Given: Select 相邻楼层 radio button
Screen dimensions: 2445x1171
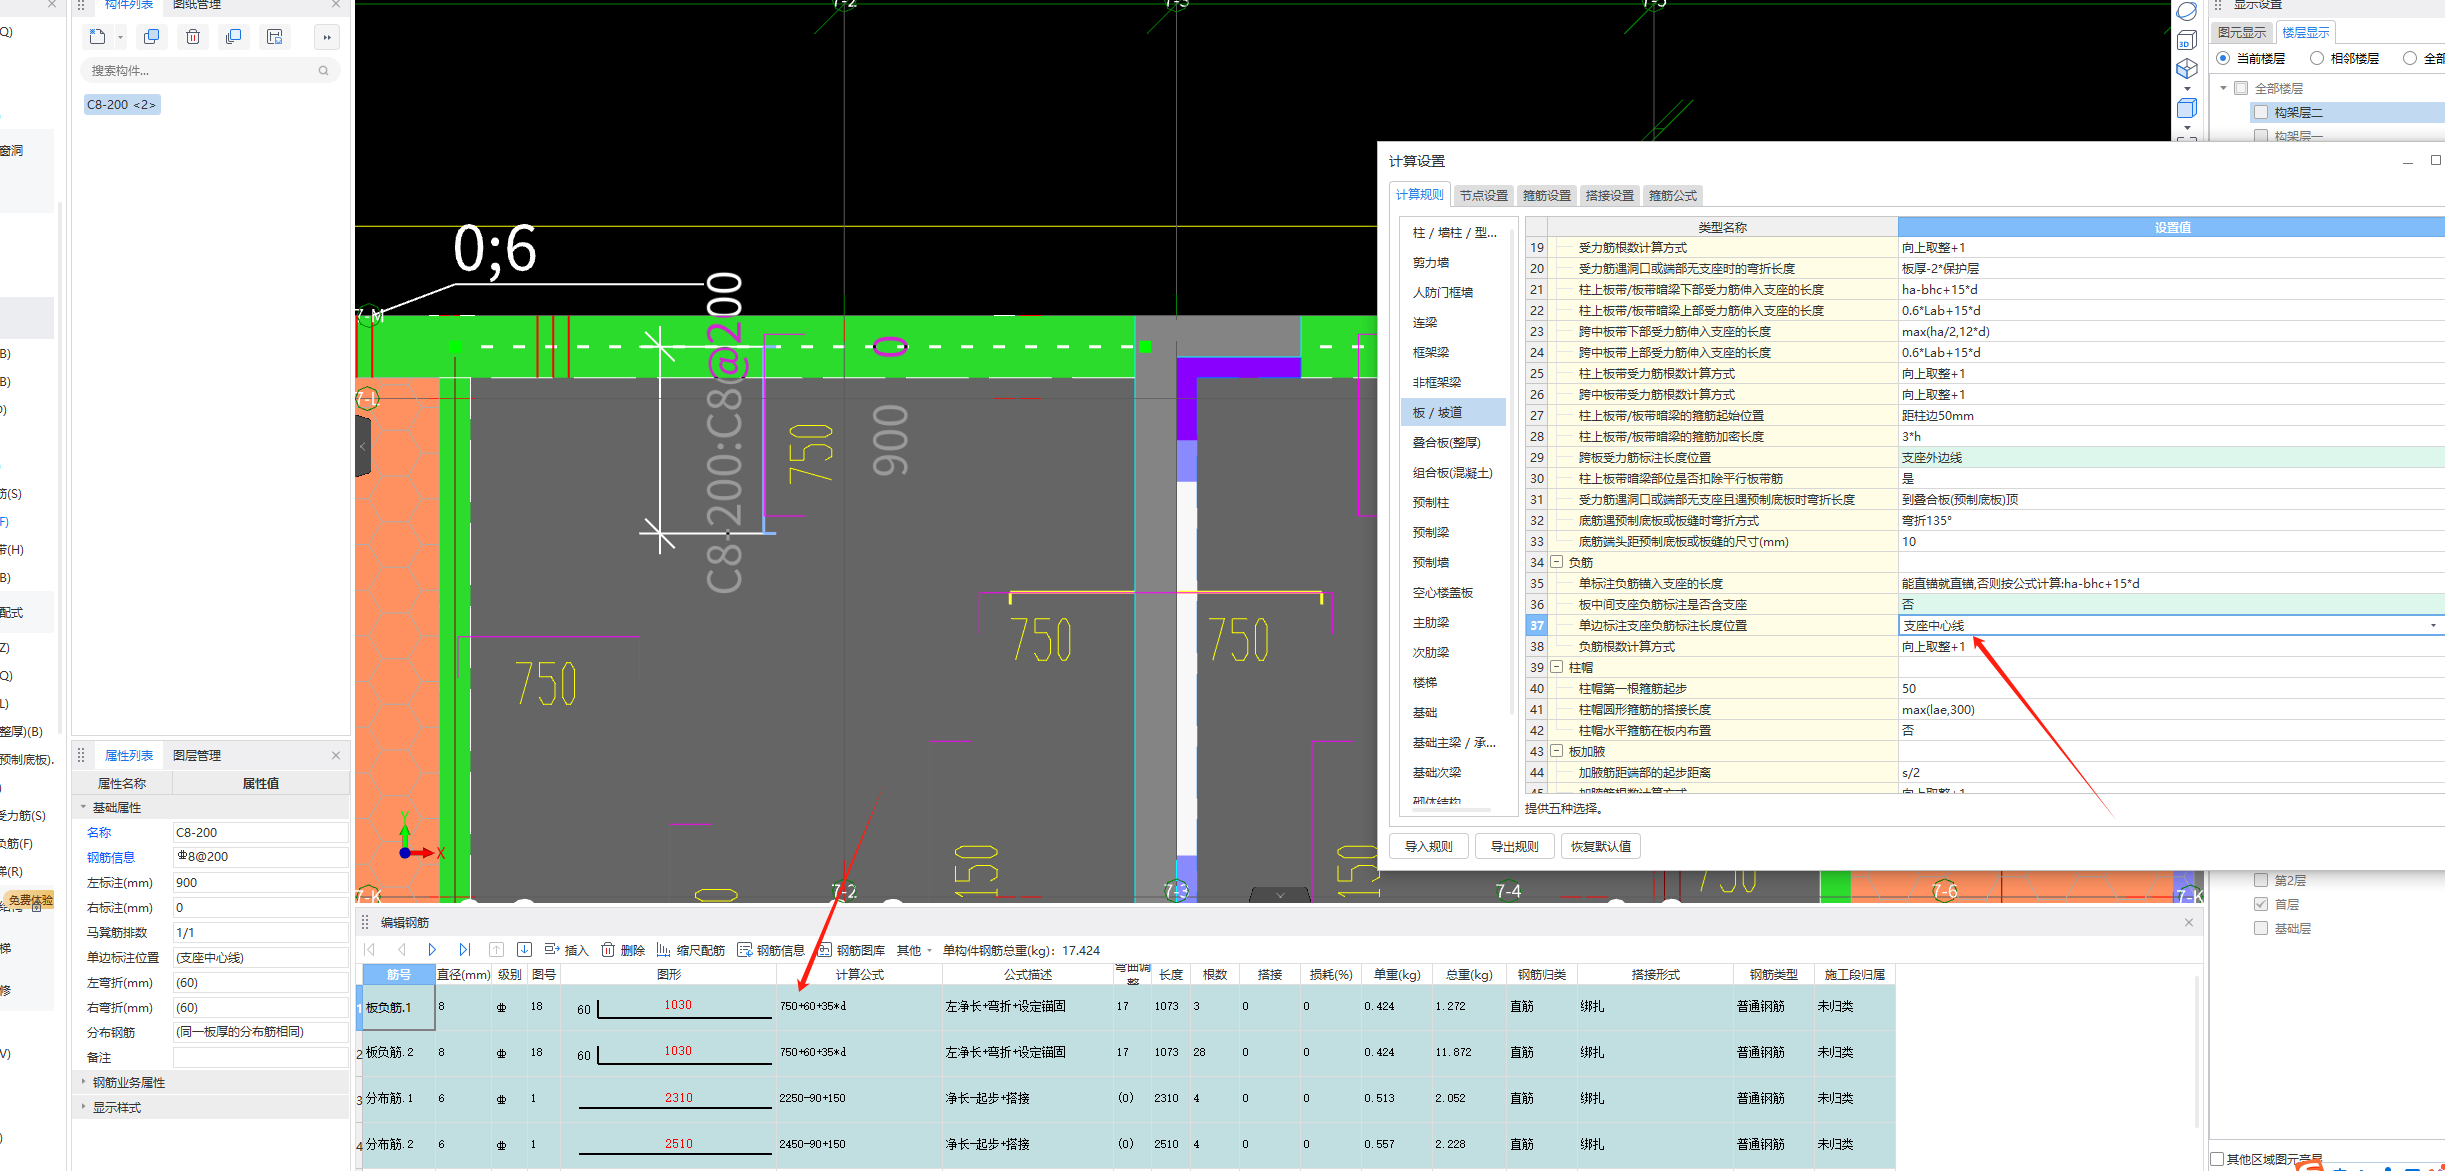Looking at the screenshot, I should point(2316,58).
